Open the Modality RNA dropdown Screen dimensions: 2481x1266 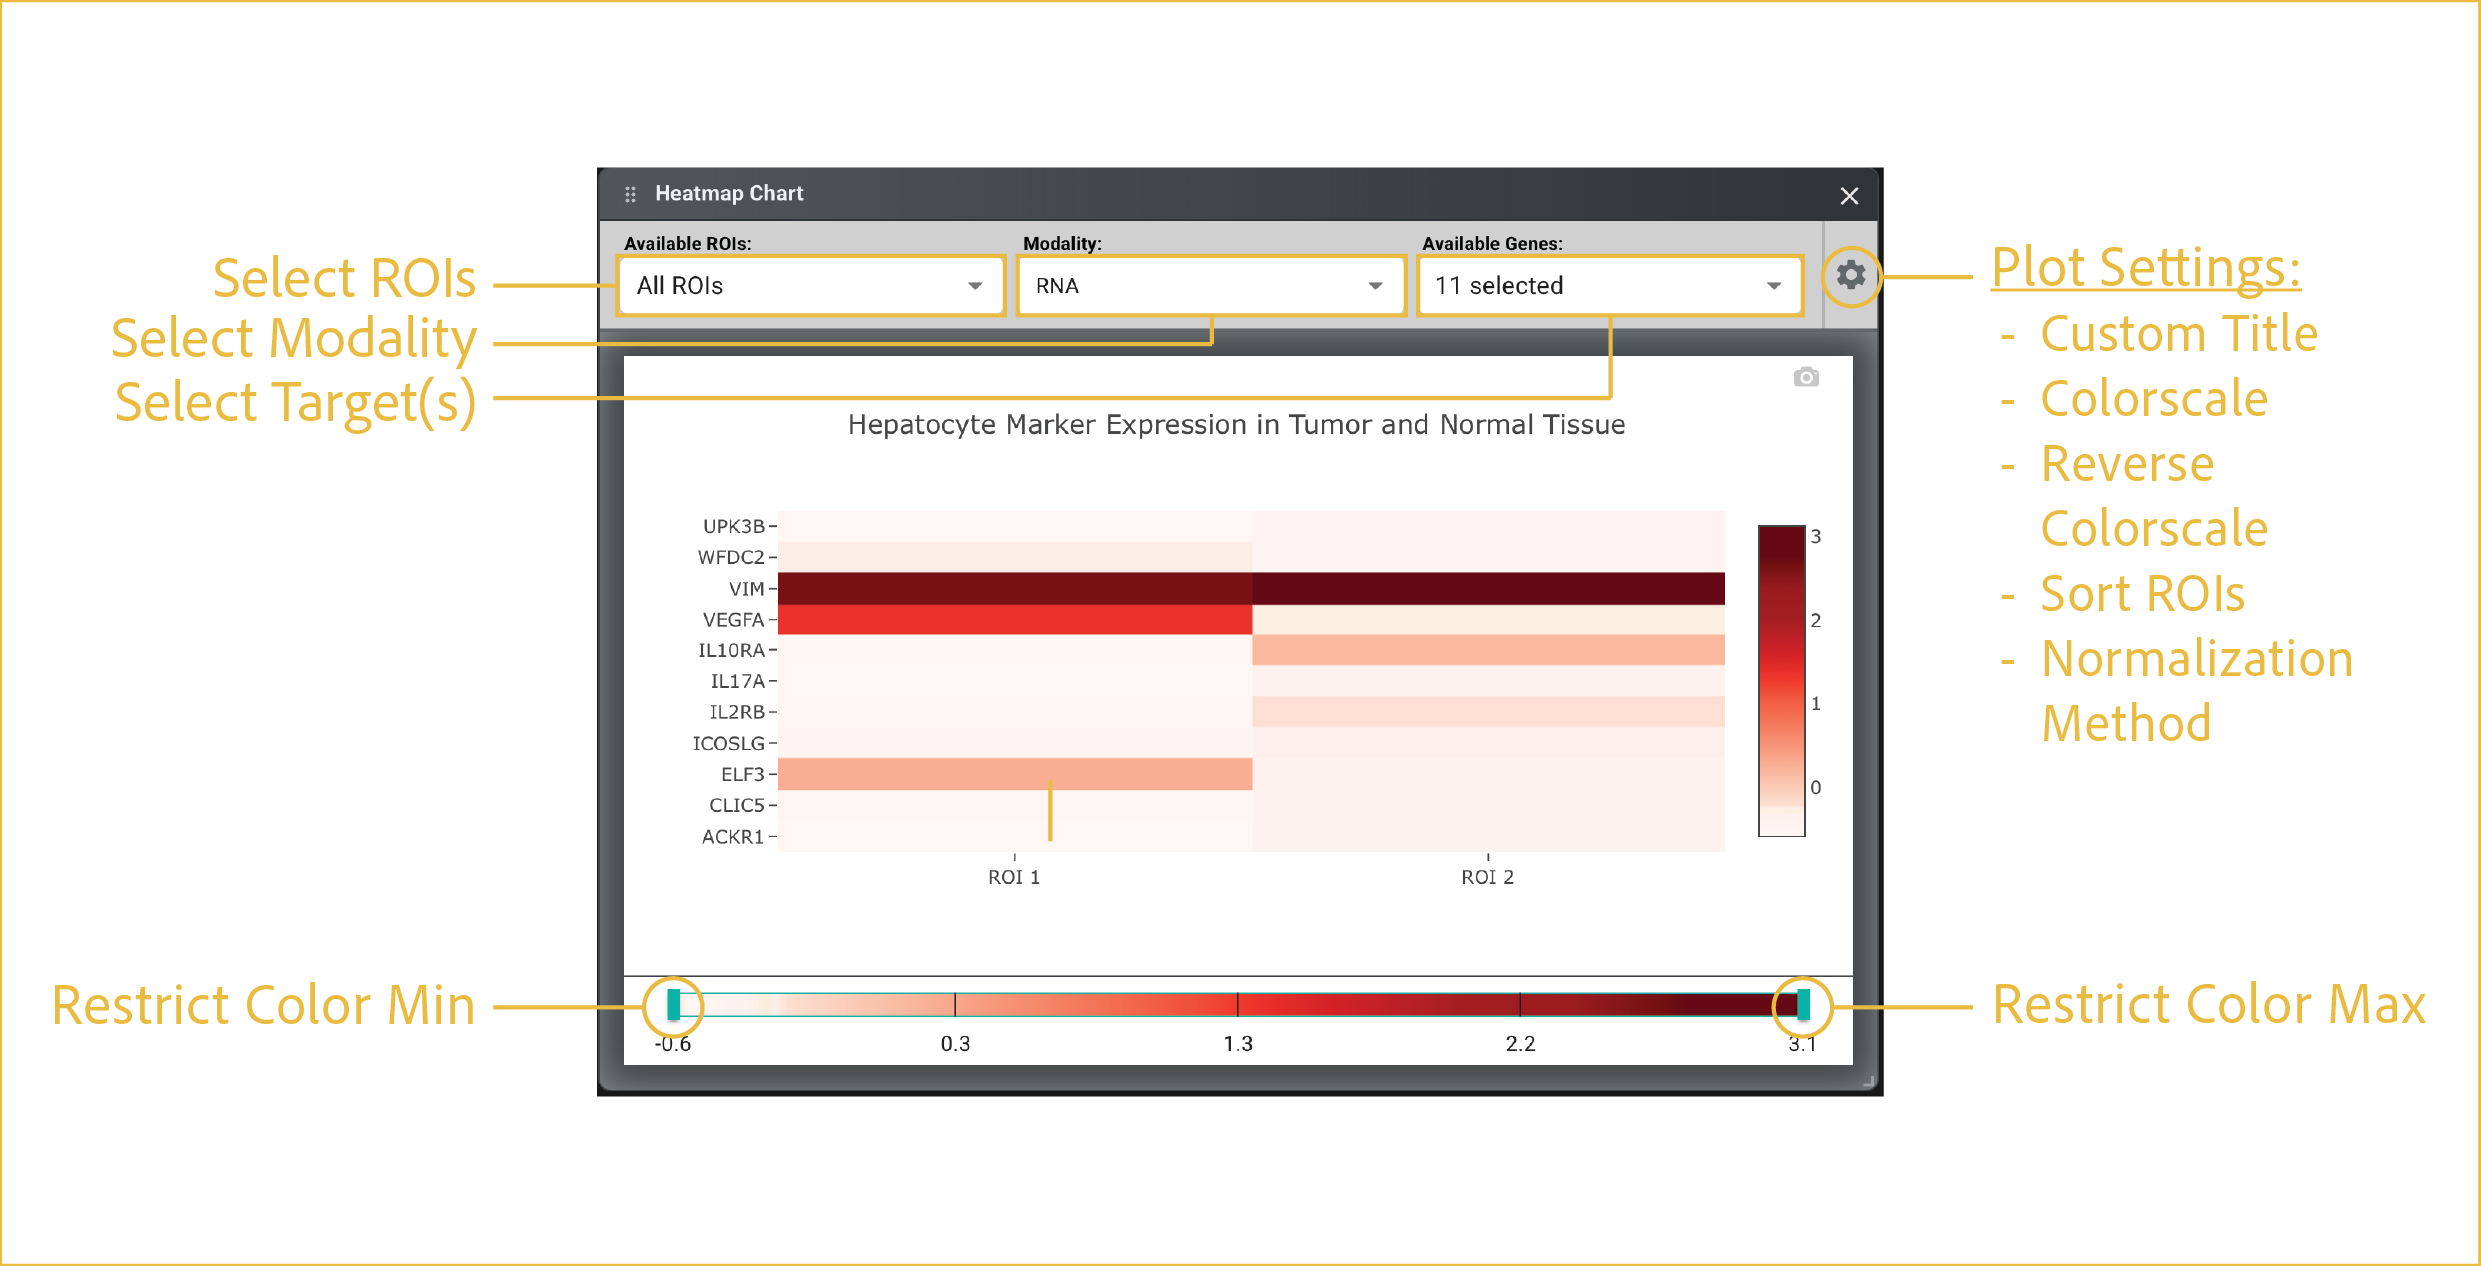pyautogui.click(x=1211, y=286)
